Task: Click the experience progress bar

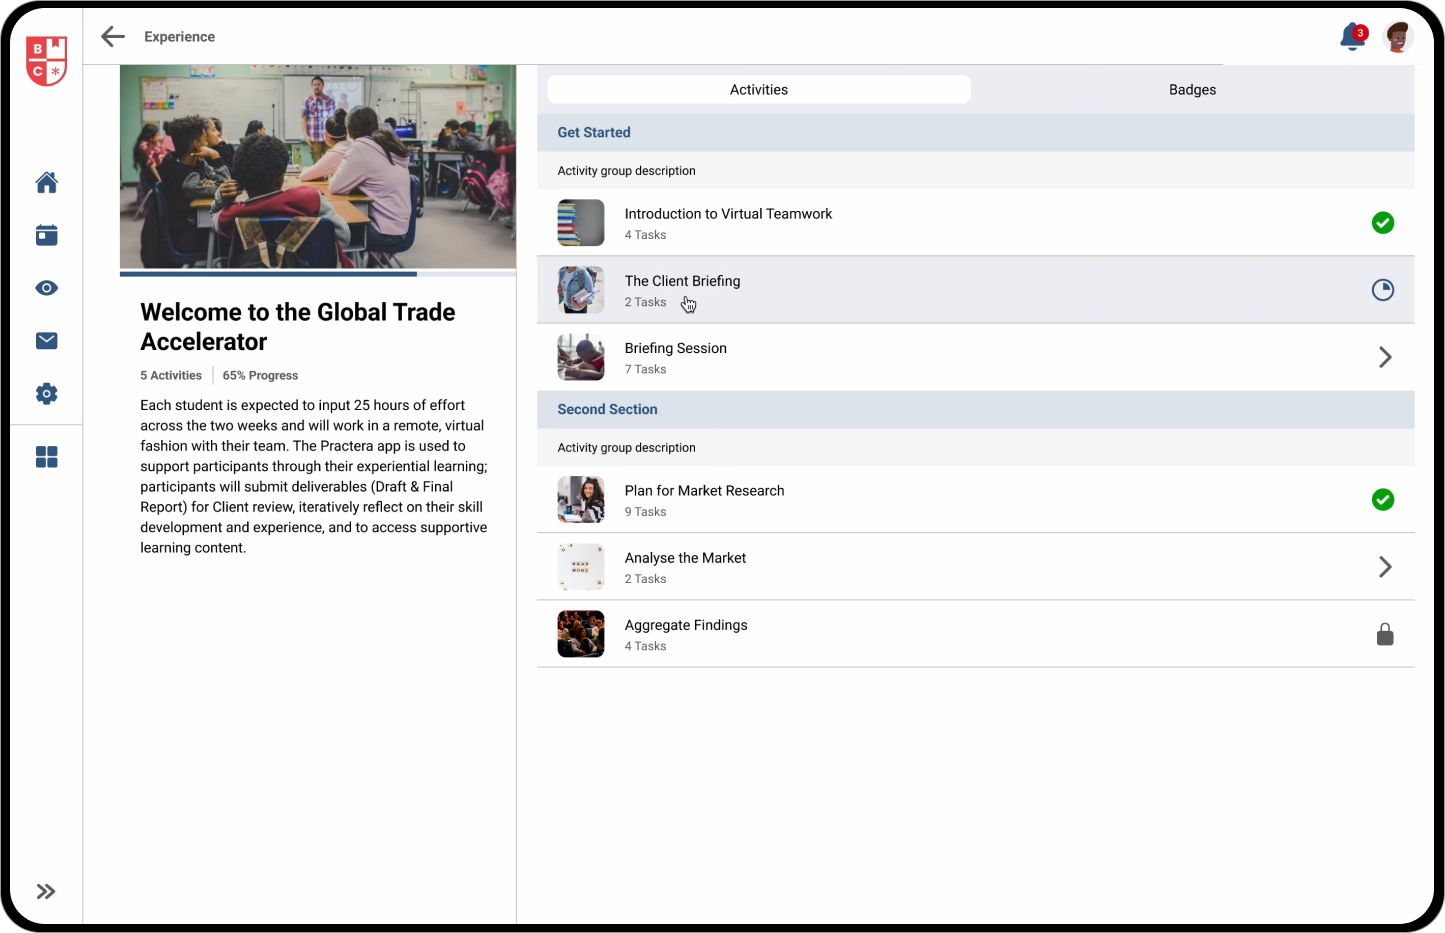Action: click(x=318, y=273)
